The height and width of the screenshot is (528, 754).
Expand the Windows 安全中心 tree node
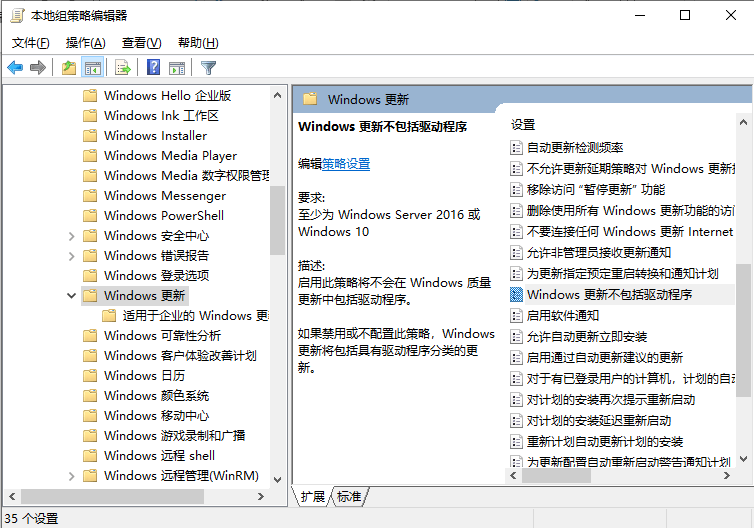[x=71, y=236]
